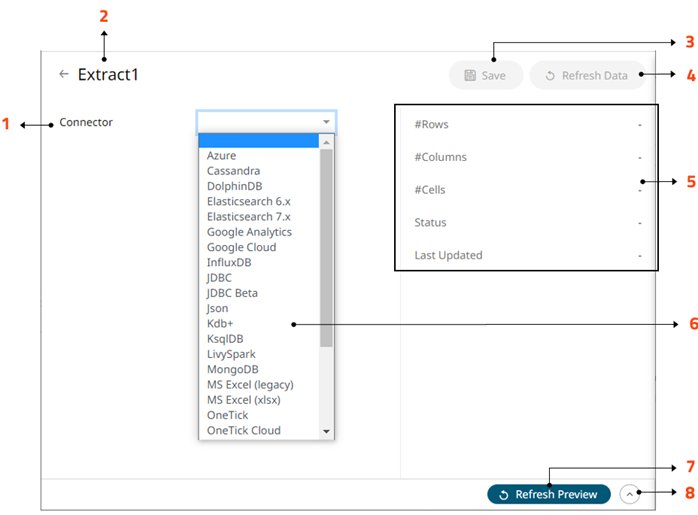Select Azure from the connector list
Image resolution: width=698 pixels, height=515 pixels.
(221, 156)
